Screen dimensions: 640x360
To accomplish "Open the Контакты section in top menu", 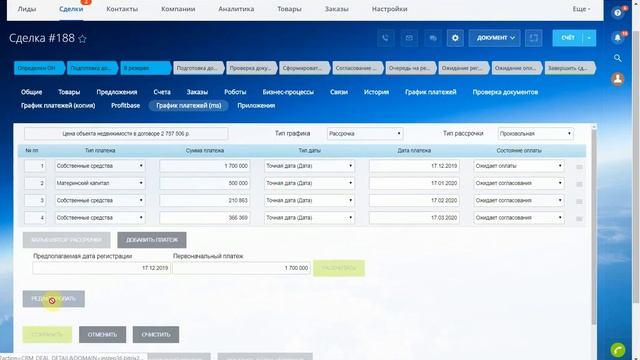I will (x=122, y=9).
